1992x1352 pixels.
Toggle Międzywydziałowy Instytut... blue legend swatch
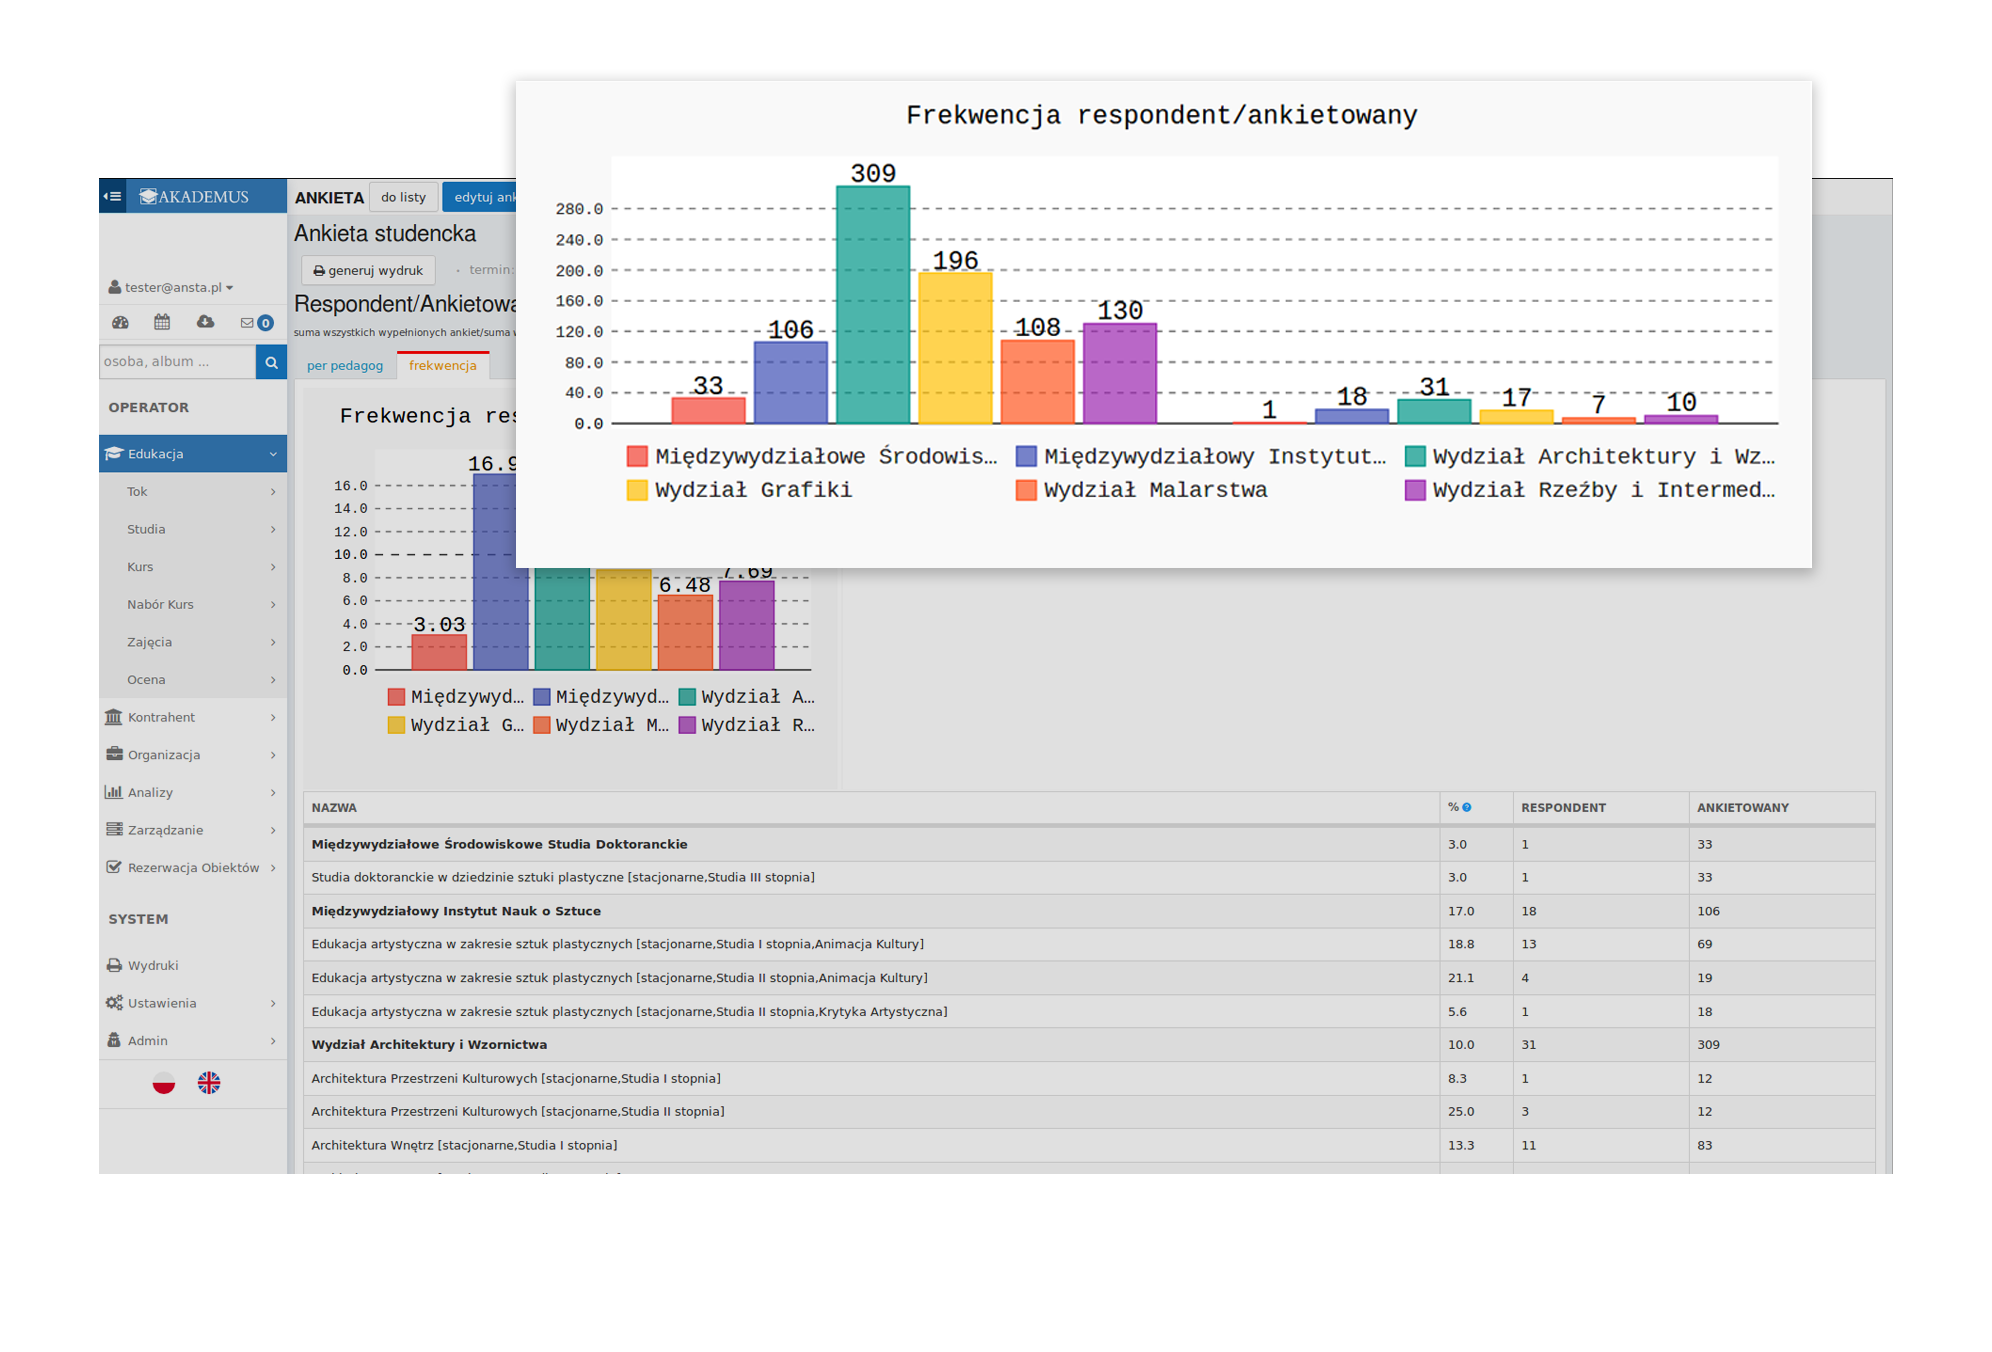click(x=1025, y=457)
